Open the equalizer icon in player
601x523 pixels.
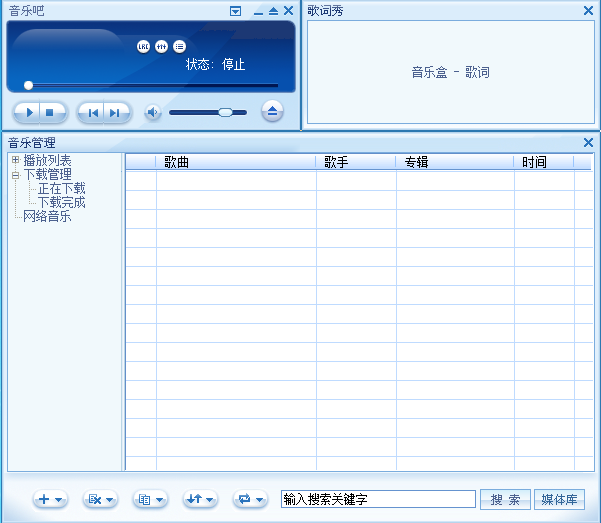[161, 47]
